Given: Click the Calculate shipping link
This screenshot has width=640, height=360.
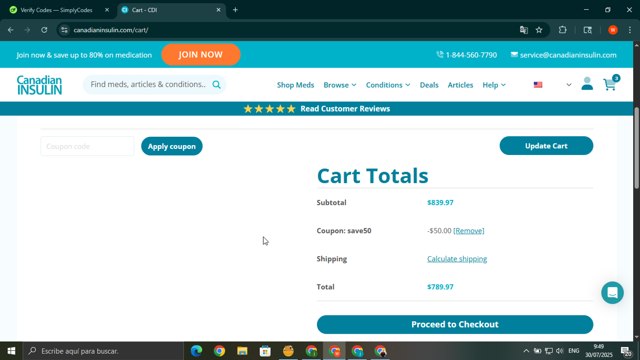Looking at the screenshot, I should click(457, 259).
